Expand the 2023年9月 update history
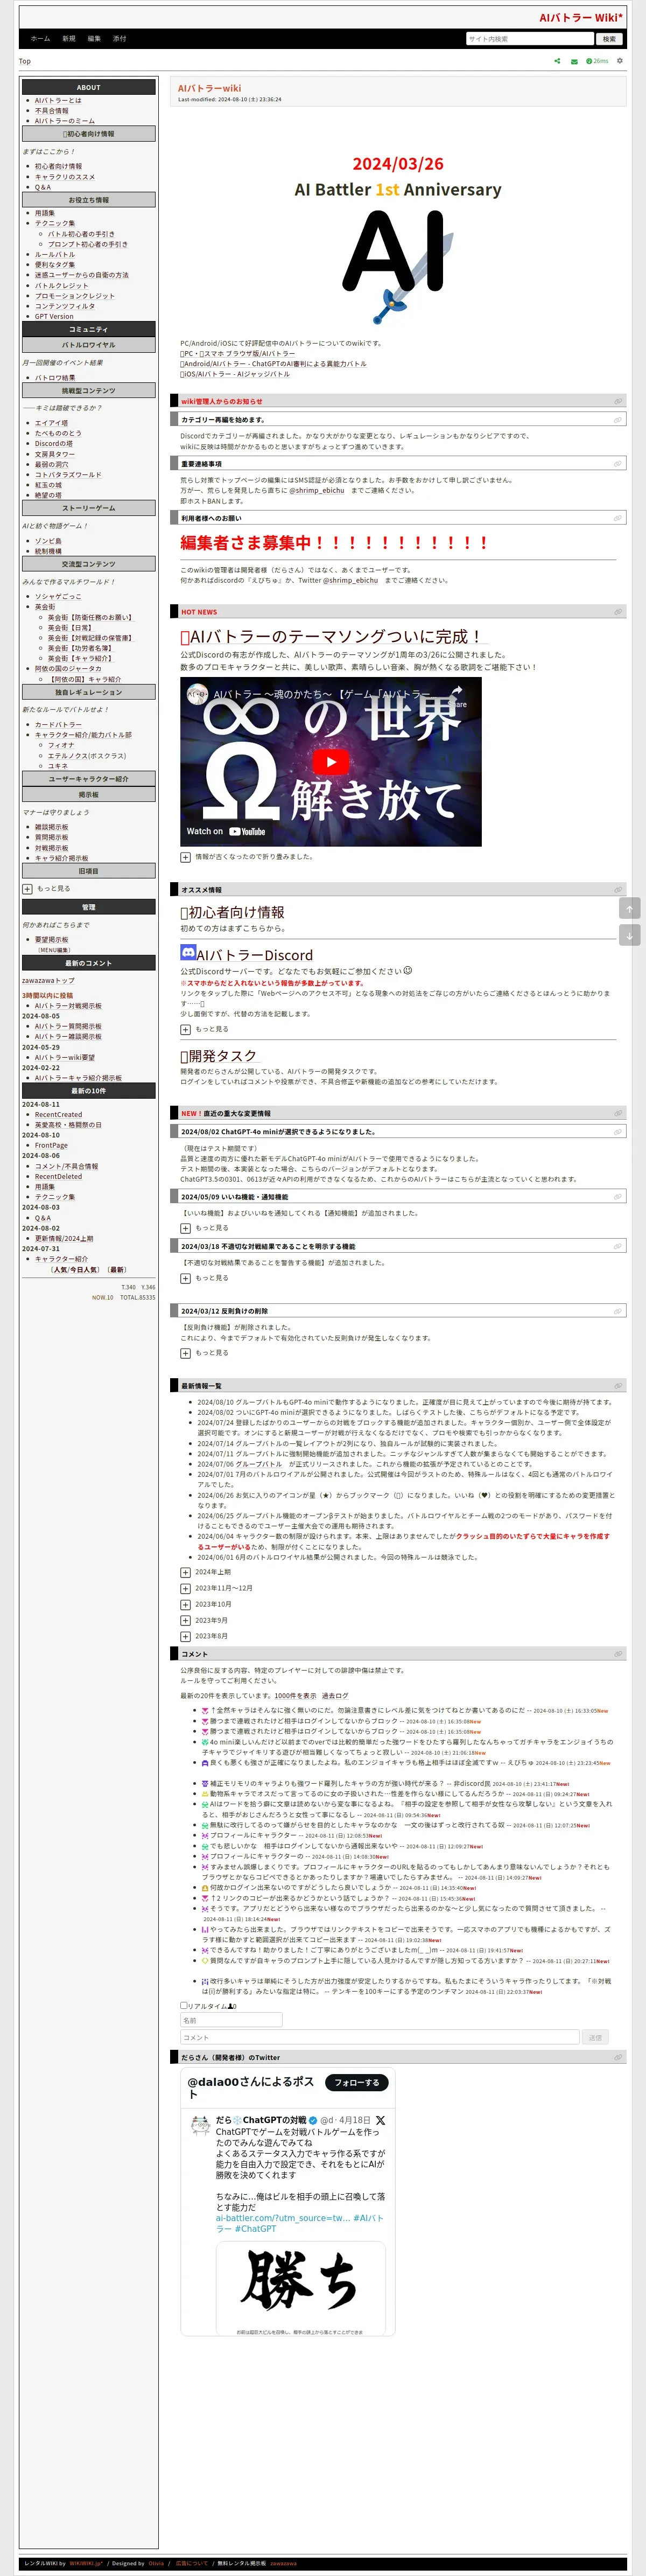 pyautogui.click(x=185, y=1620)
